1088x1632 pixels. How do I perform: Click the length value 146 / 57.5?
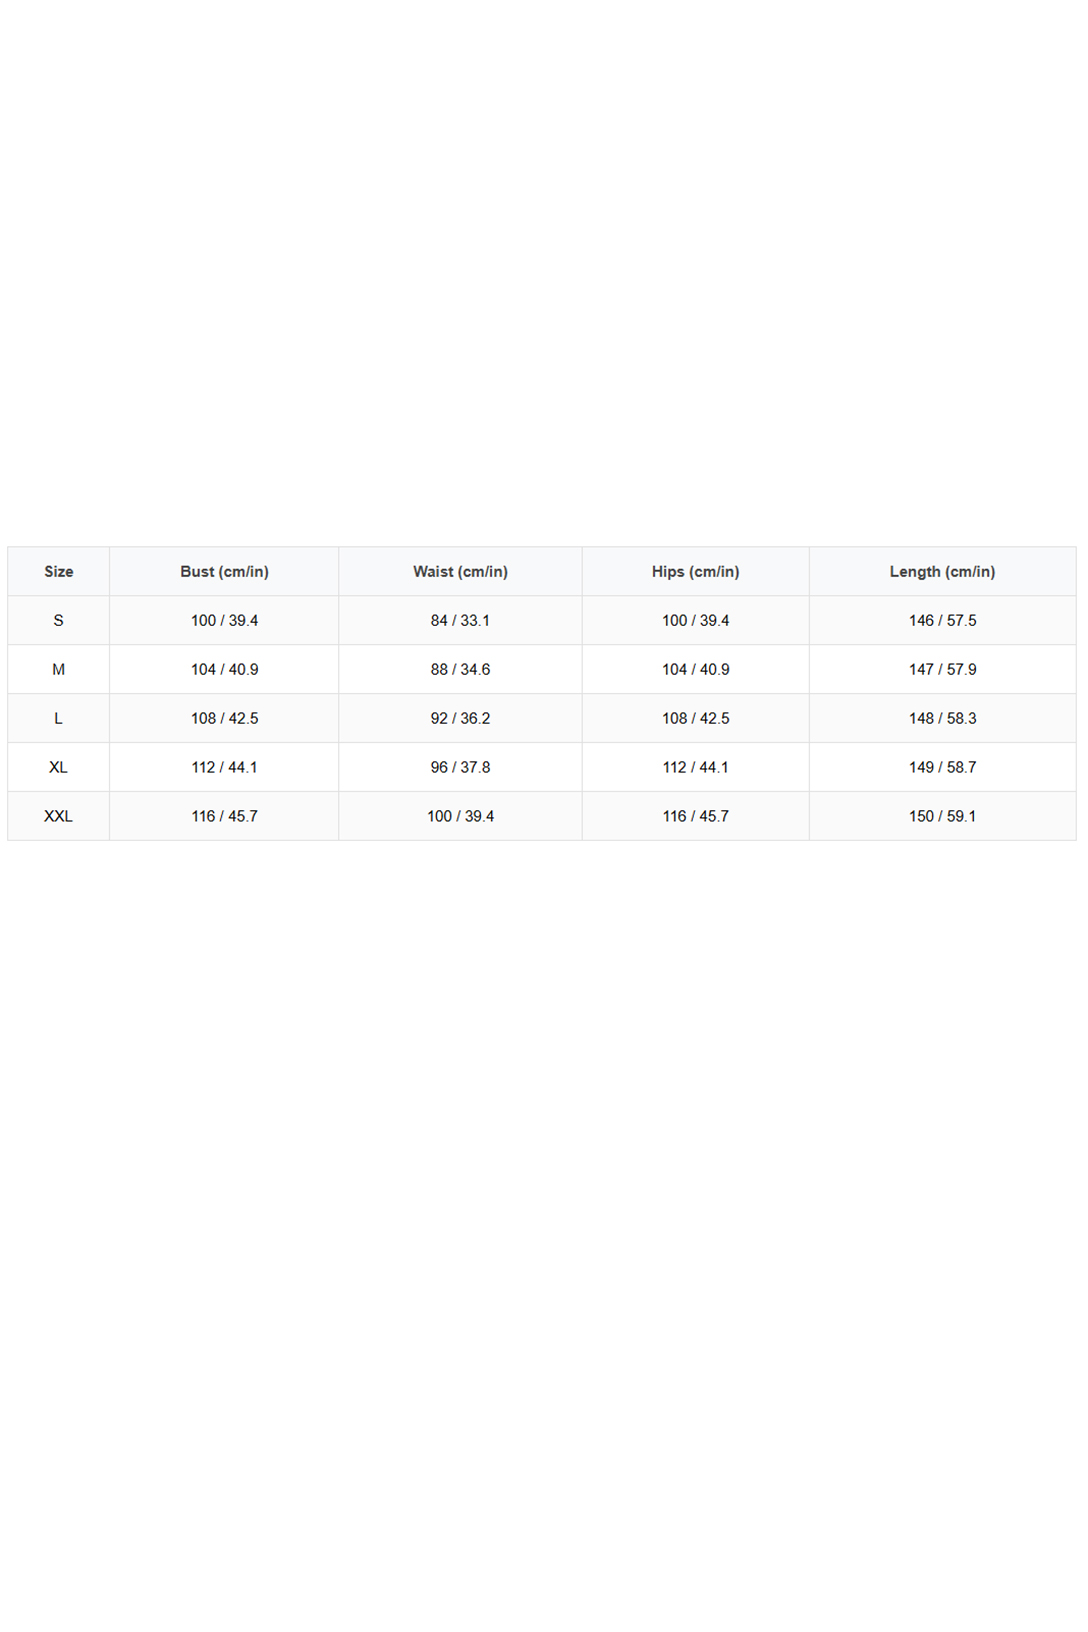942,621
